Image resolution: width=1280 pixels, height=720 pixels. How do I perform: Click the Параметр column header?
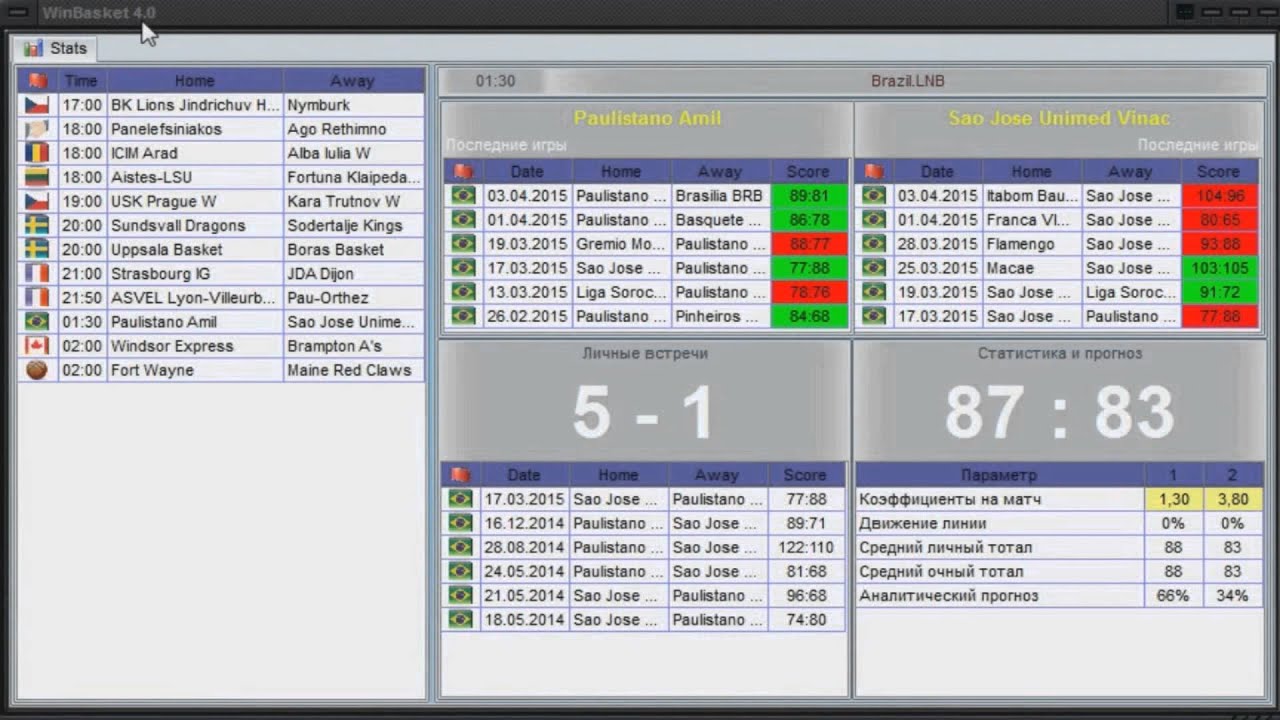[999, 475]
